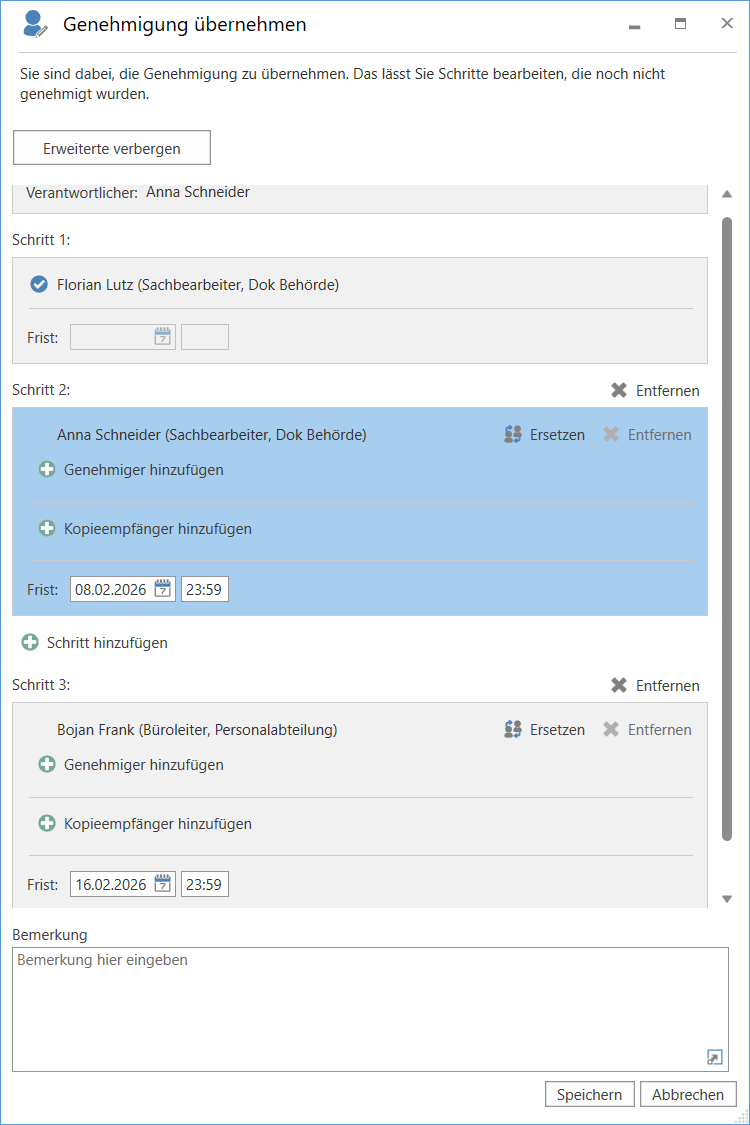The image size is (750, 1125).
Task: Cancel the dialog with Abbrechen
Action: [688, 1094]
